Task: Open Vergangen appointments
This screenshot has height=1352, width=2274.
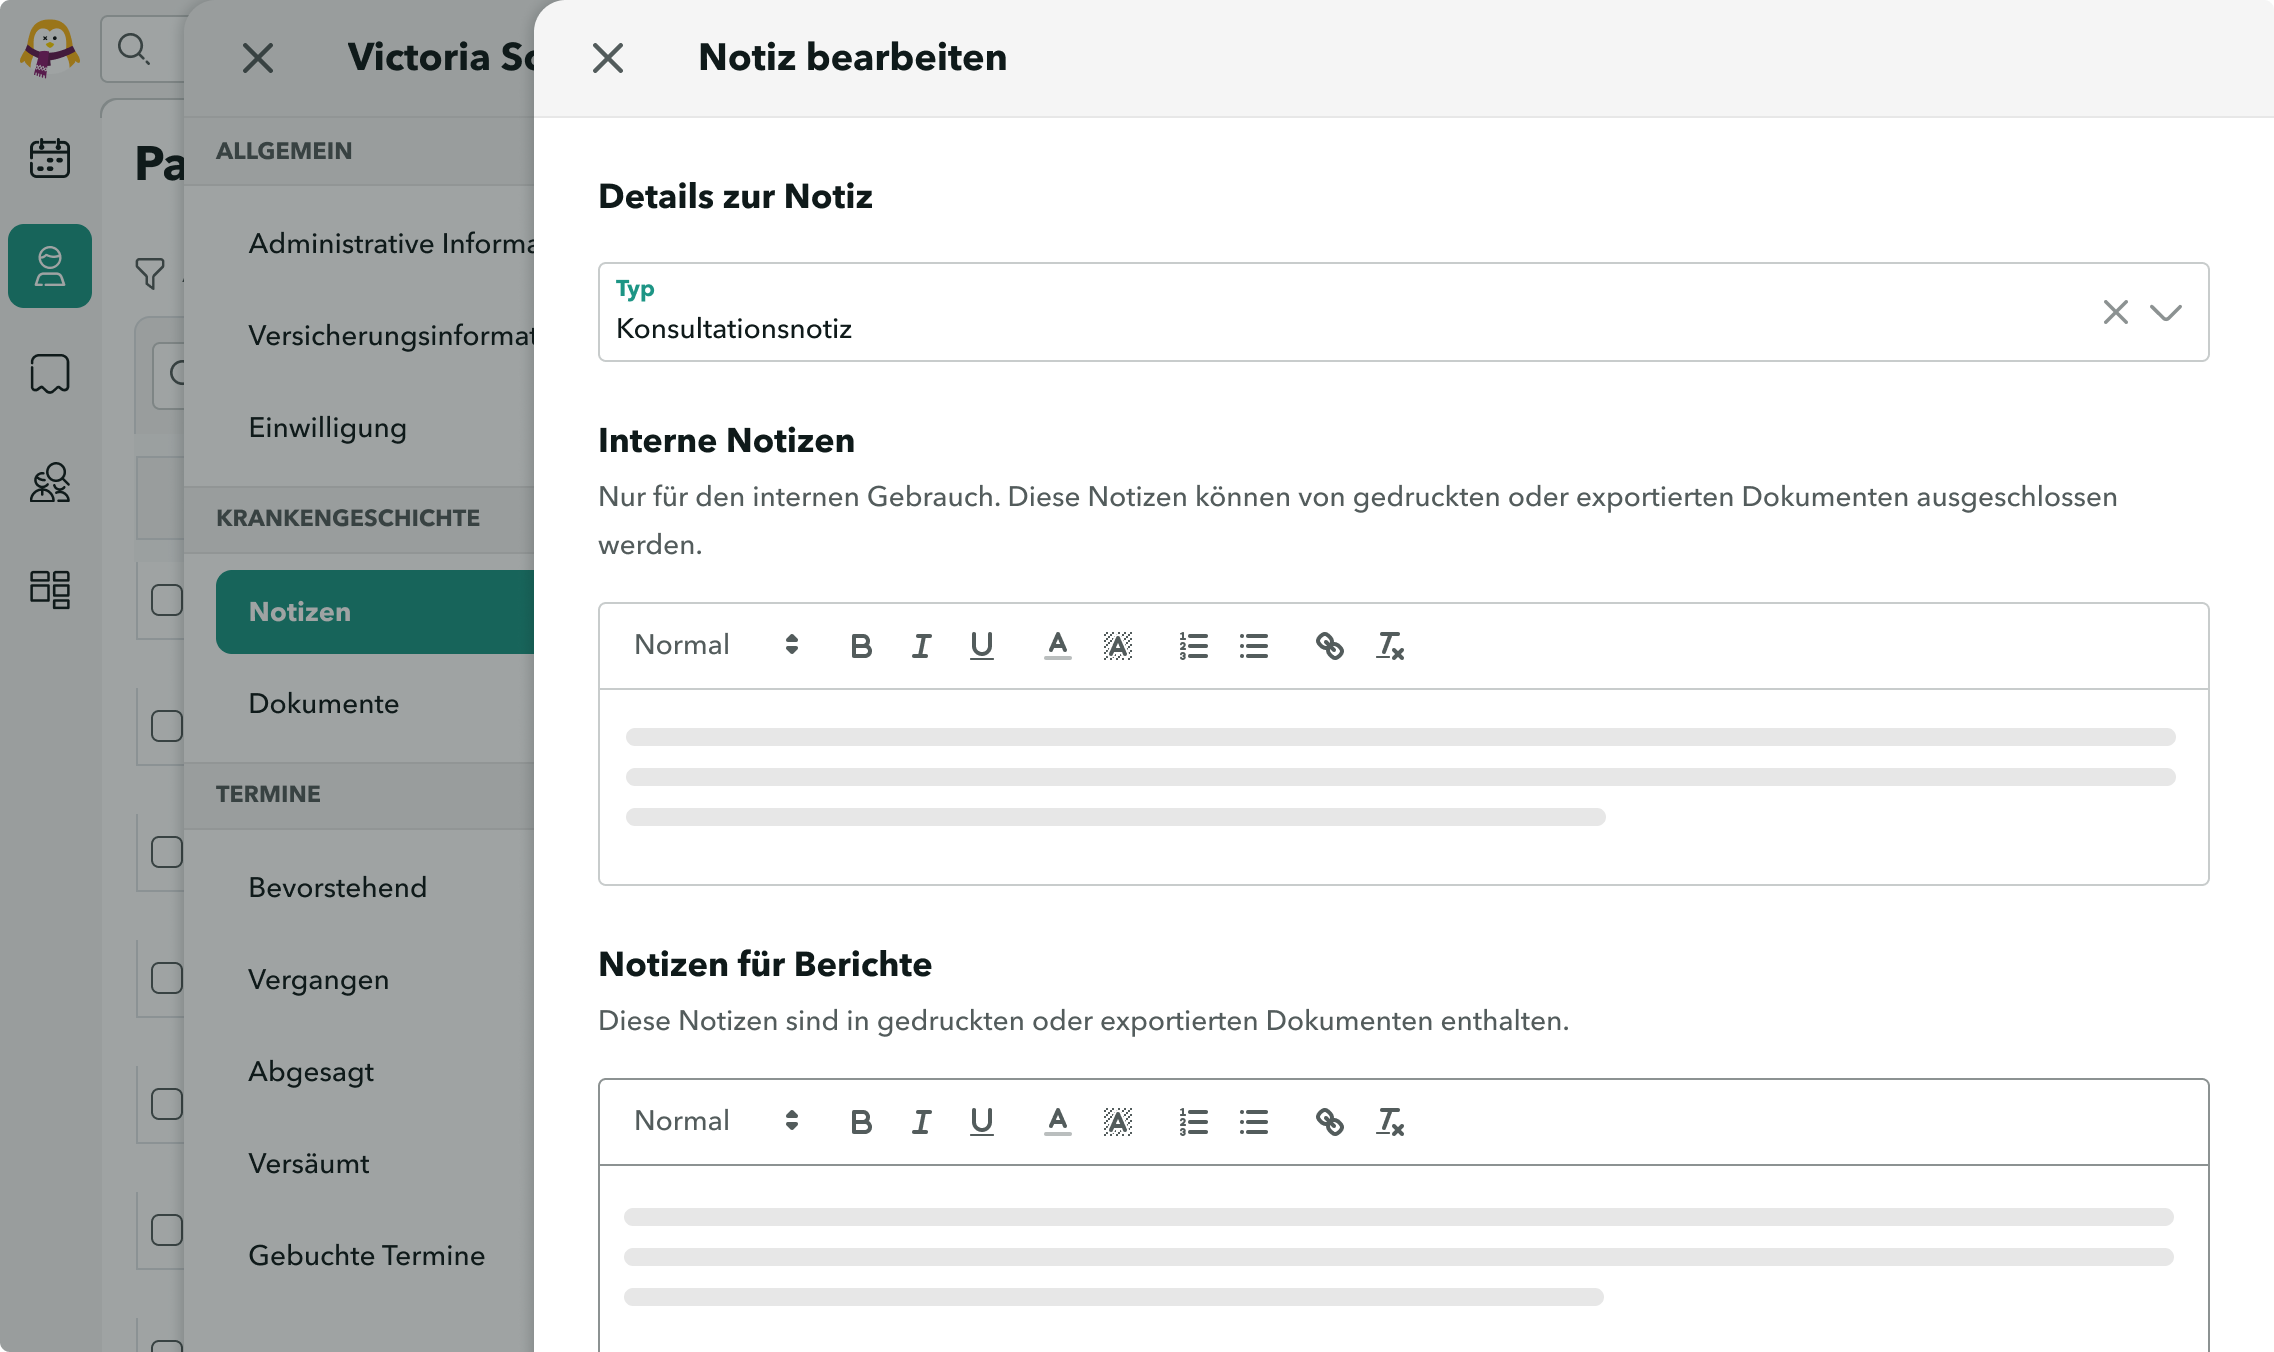Action: point(375,979)
